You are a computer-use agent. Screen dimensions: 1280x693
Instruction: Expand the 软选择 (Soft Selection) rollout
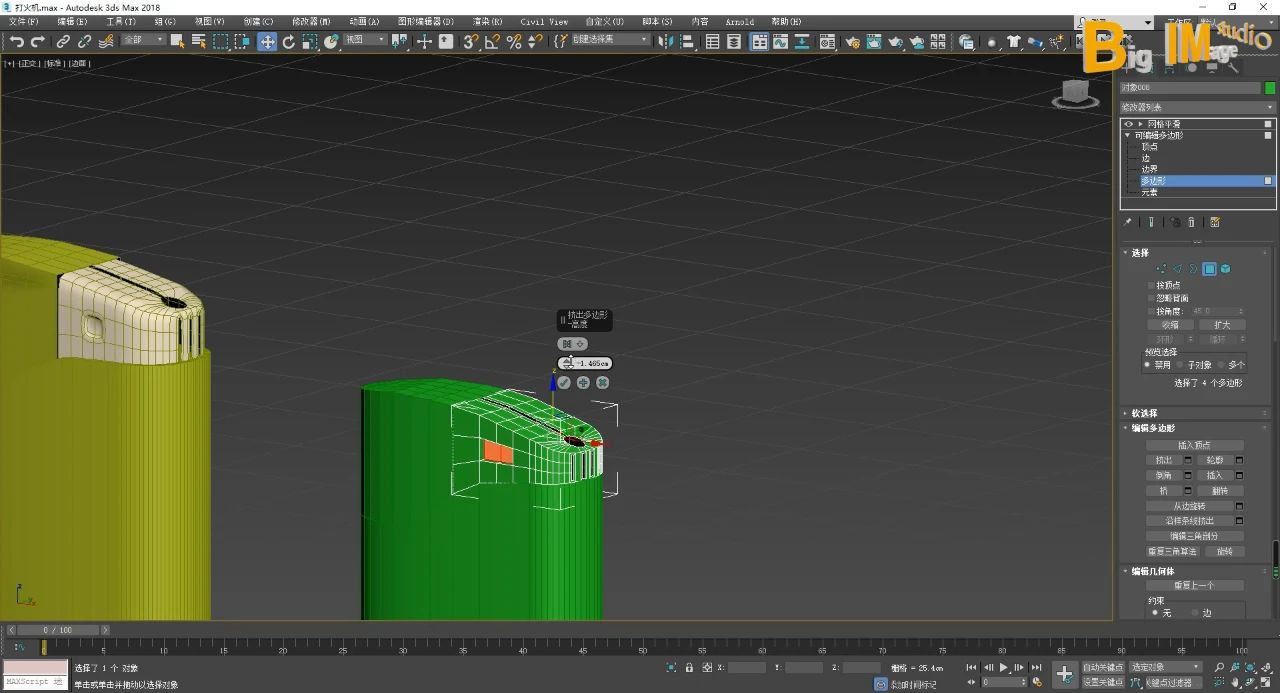(x=1144, y=413)
